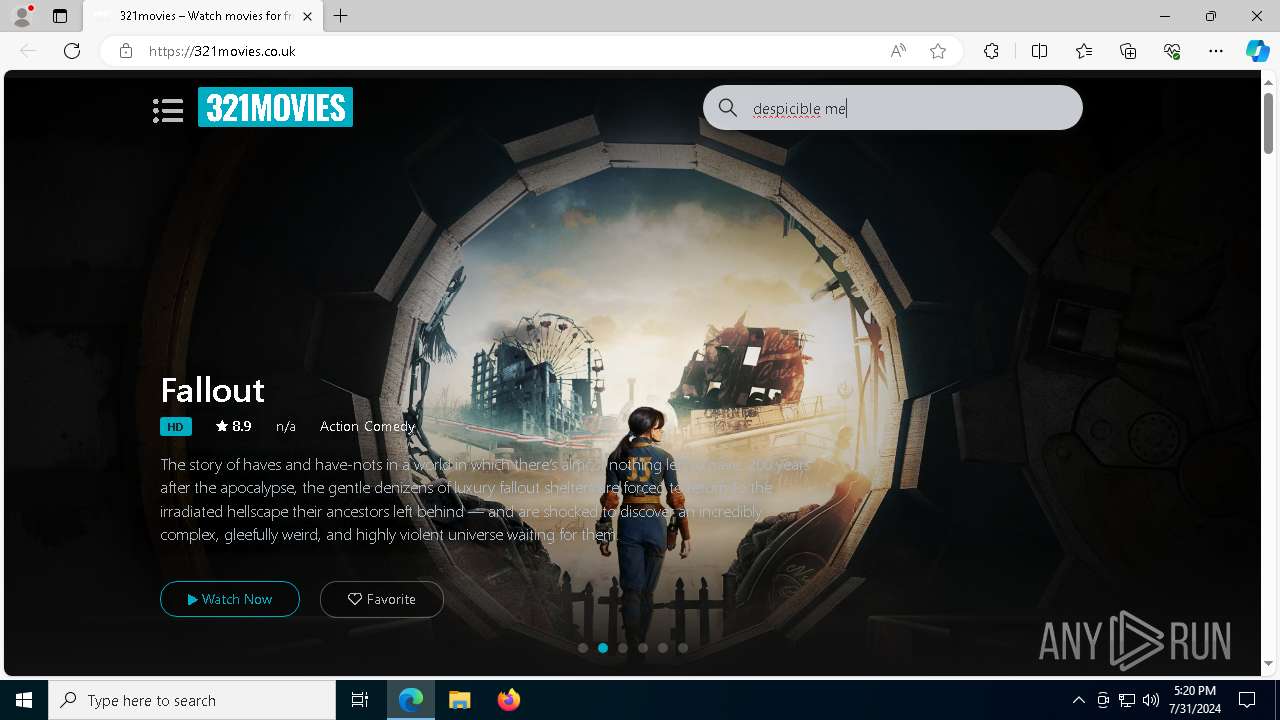Open Read aloud in address bar
The width and height of the screenshot is (1280, 720).
click(x=898, y=51)
